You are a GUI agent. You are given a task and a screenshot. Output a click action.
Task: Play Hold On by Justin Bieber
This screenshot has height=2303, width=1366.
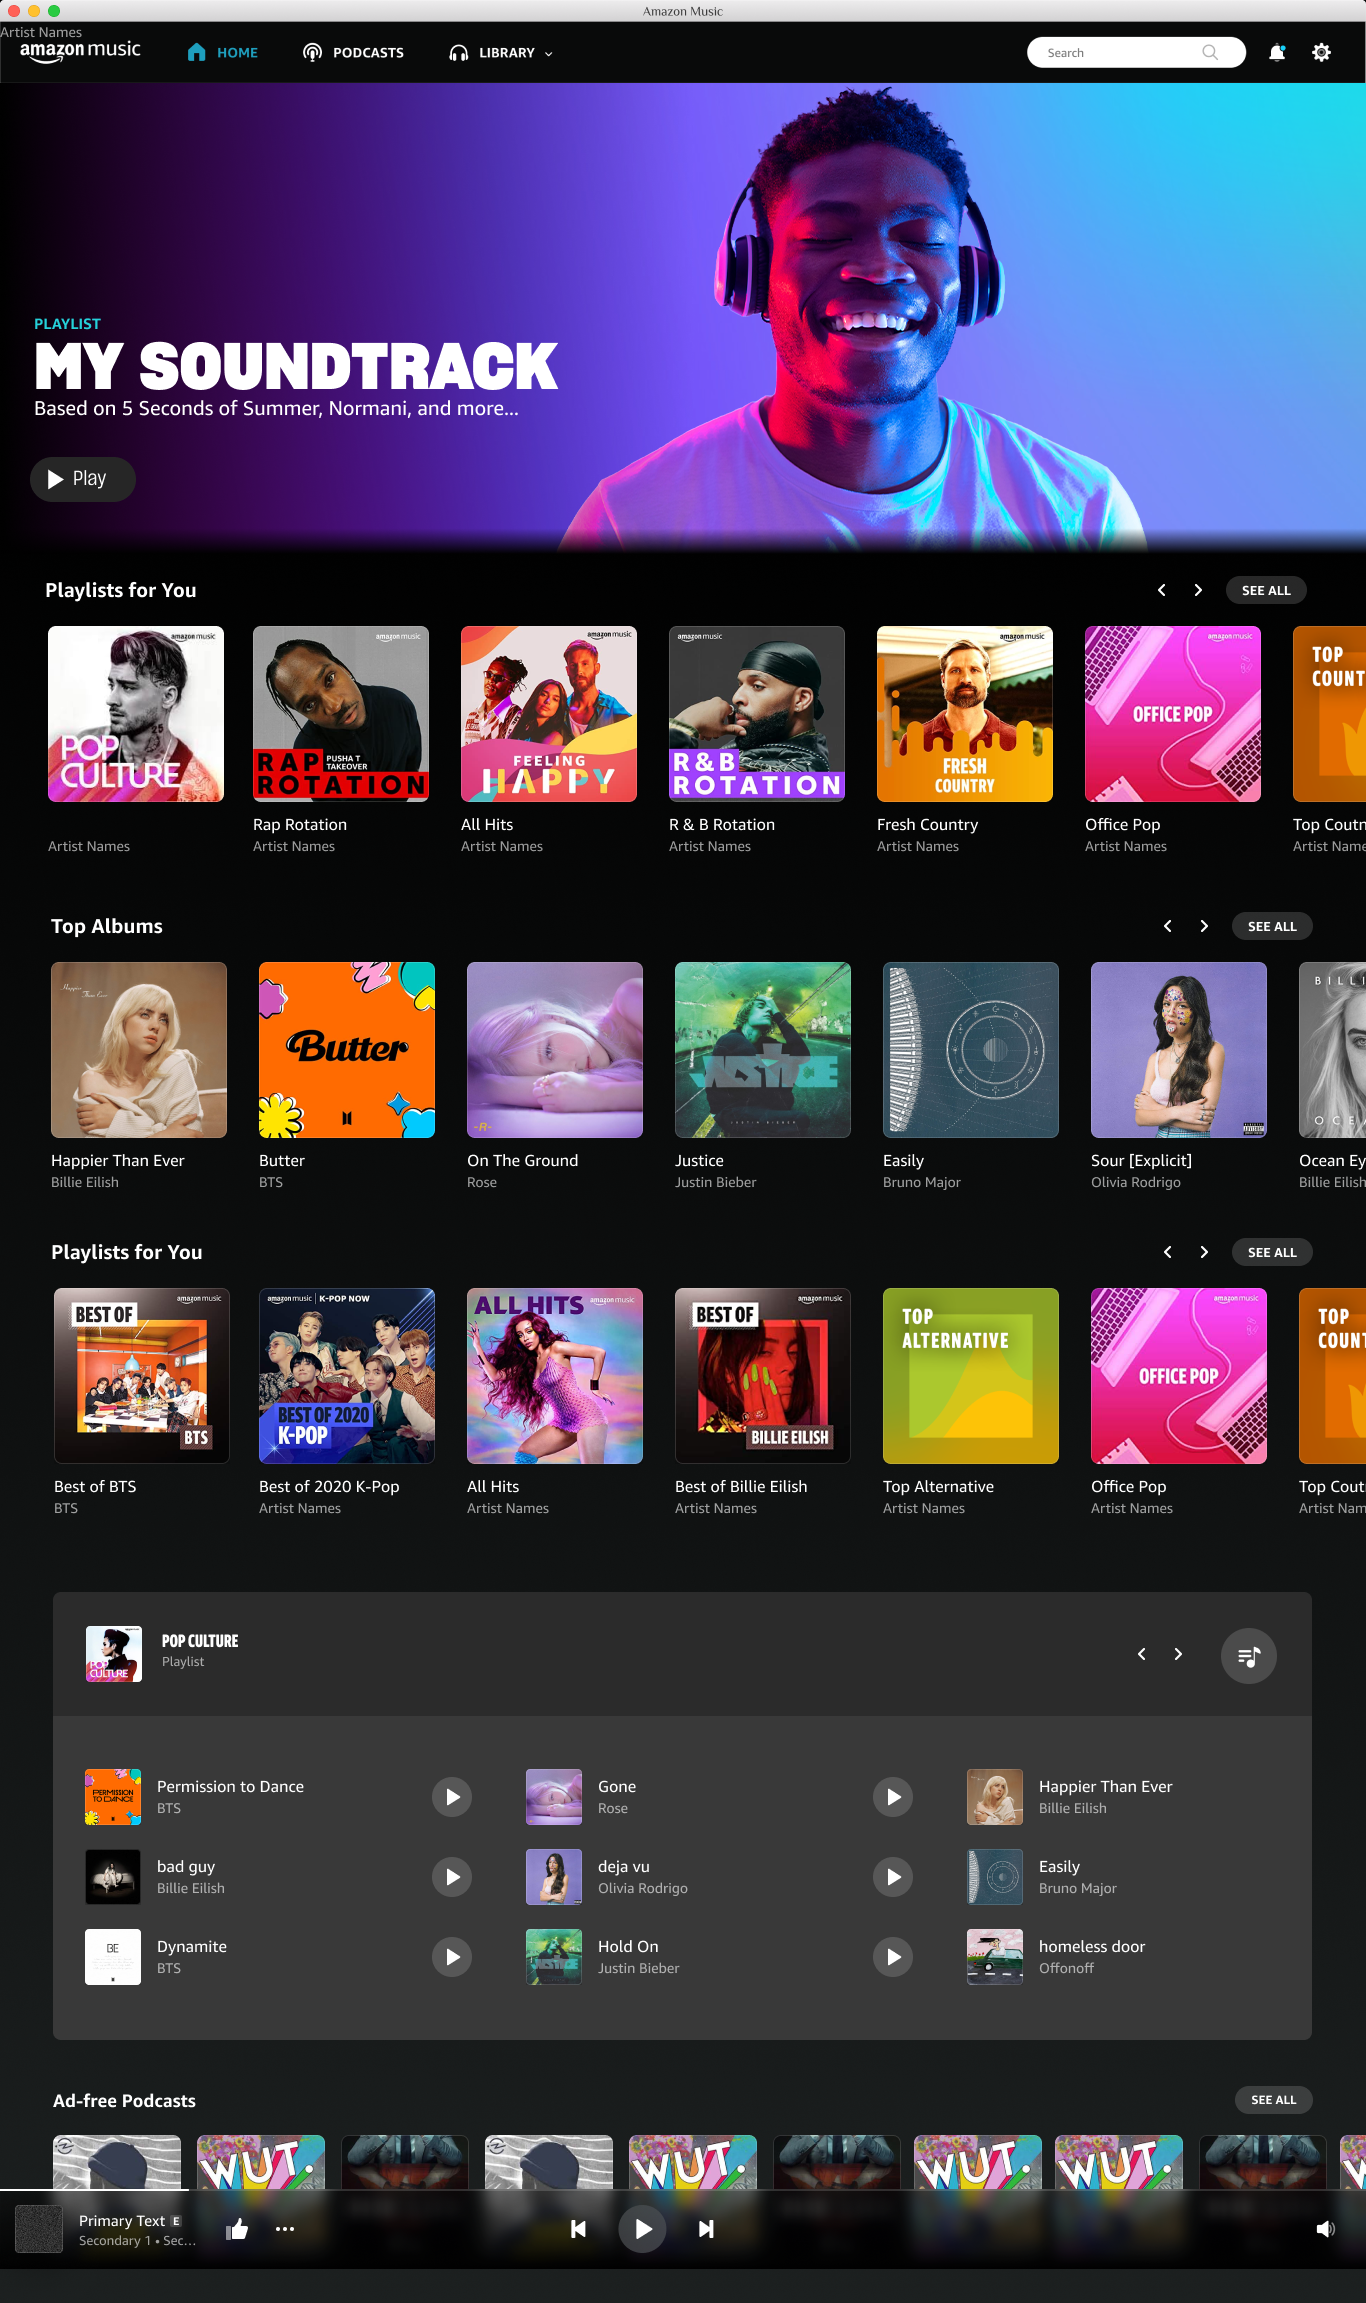pyautogui.click(x=893, y=1957)
